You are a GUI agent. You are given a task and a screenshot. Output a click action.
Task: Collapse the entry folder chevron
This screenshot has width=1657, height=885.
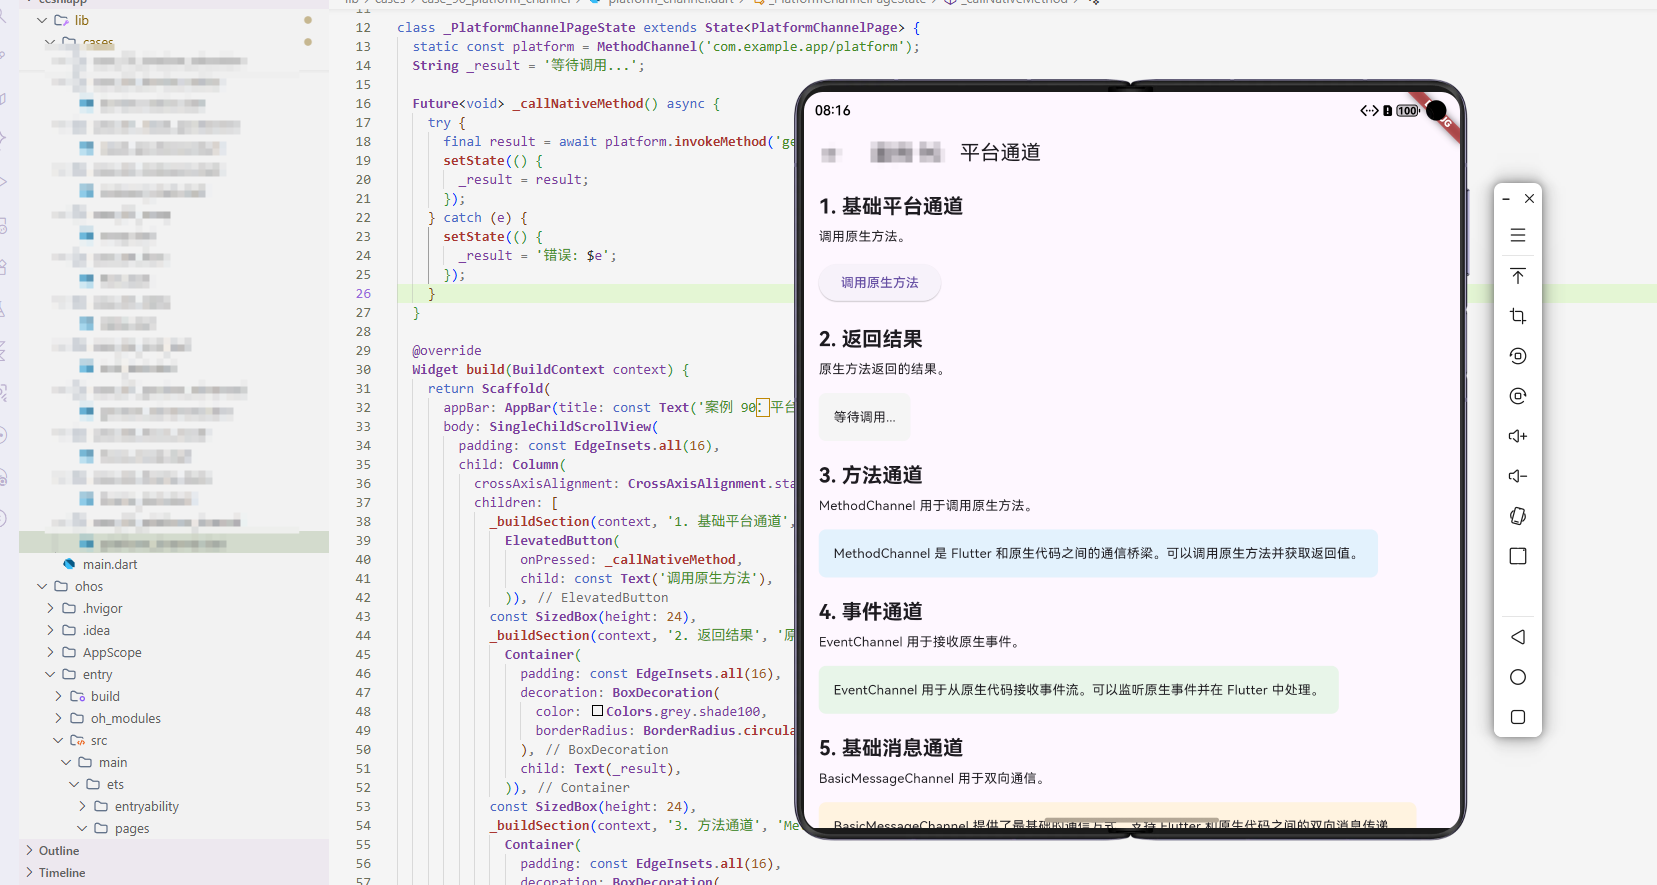point(50,674)
